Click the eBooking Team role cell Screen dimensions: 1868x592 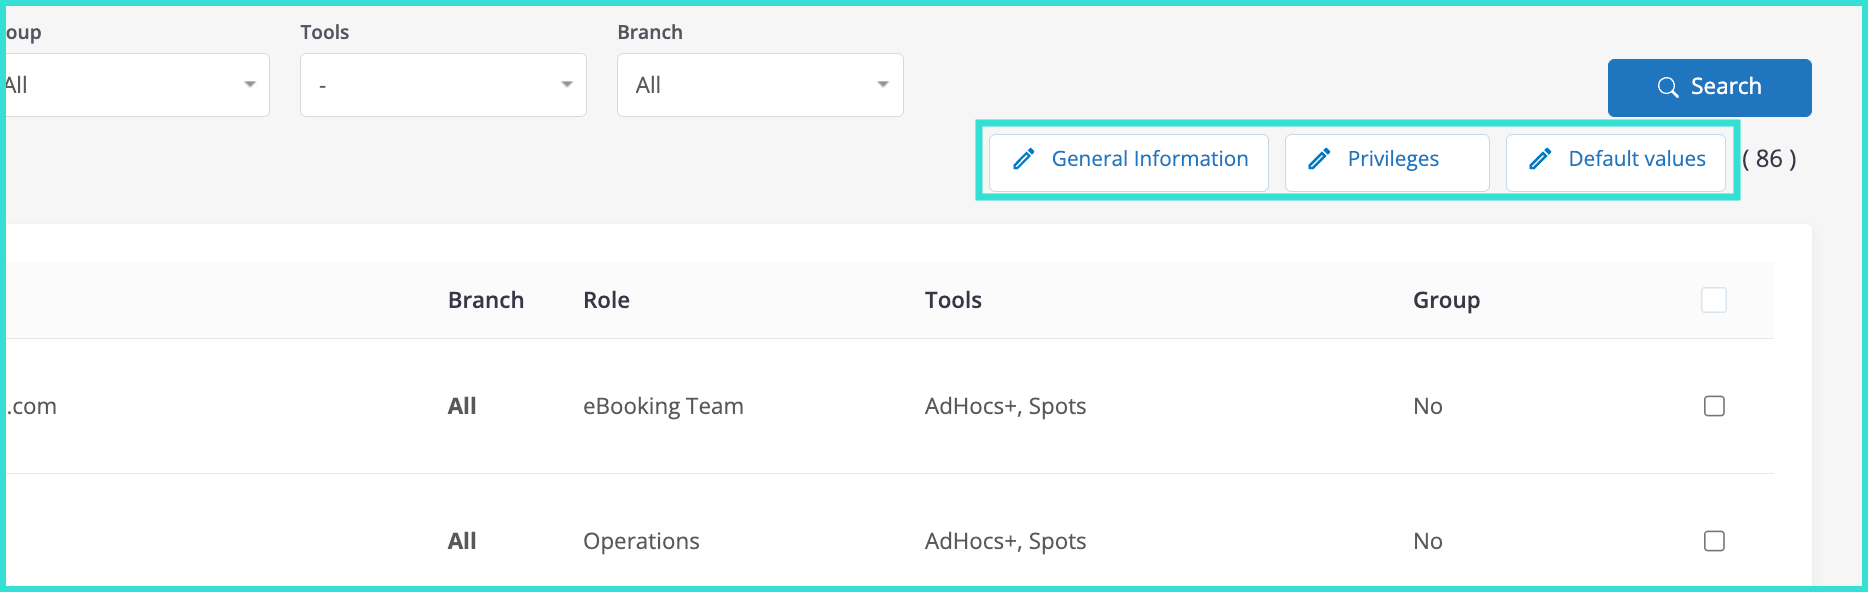click(663, 406)
